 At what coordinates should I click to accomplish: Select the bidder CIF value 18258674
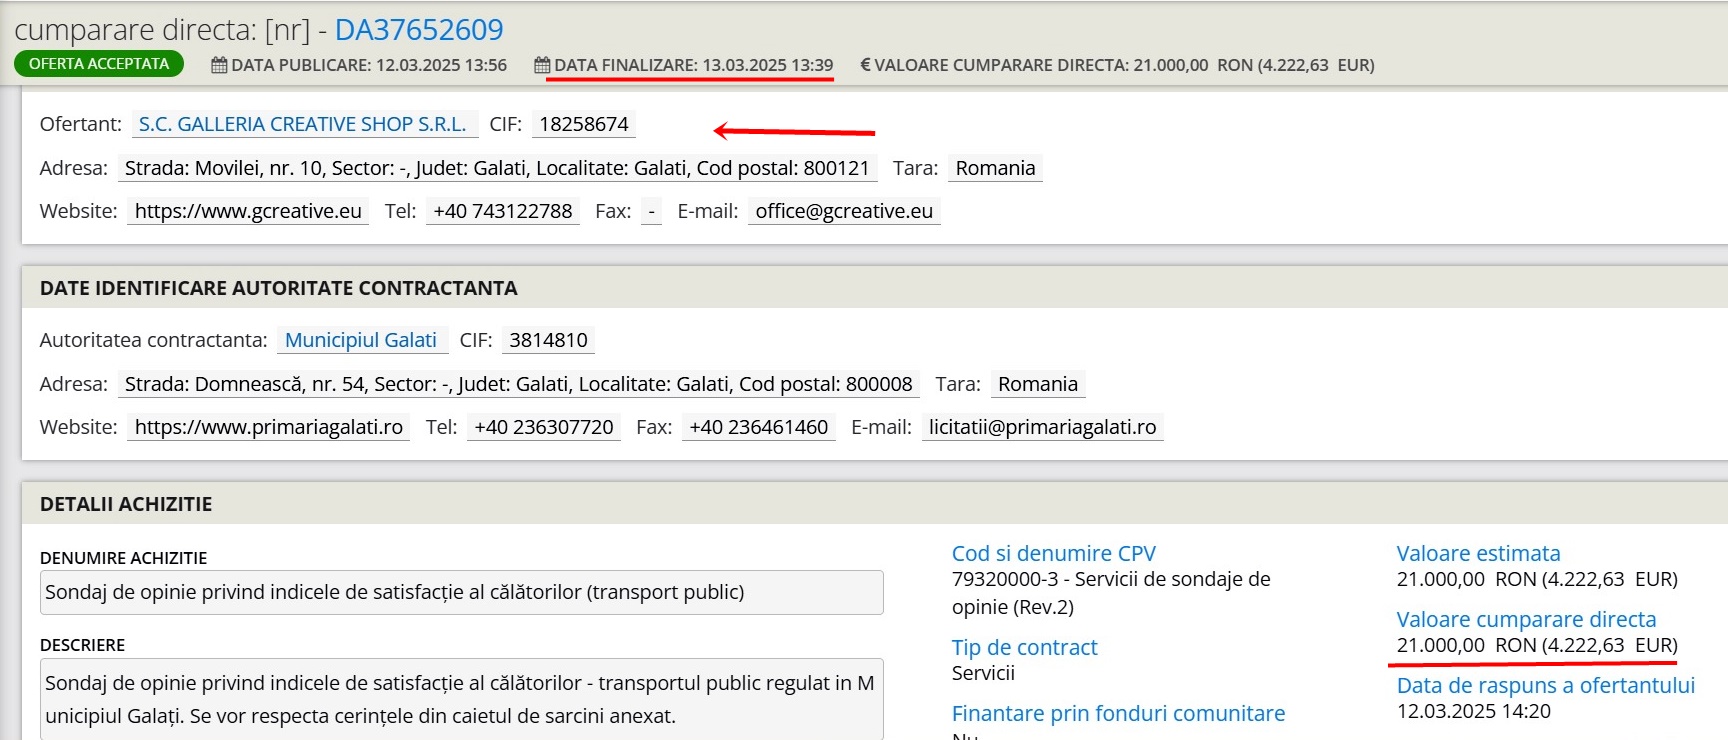(x=584, y=124)
